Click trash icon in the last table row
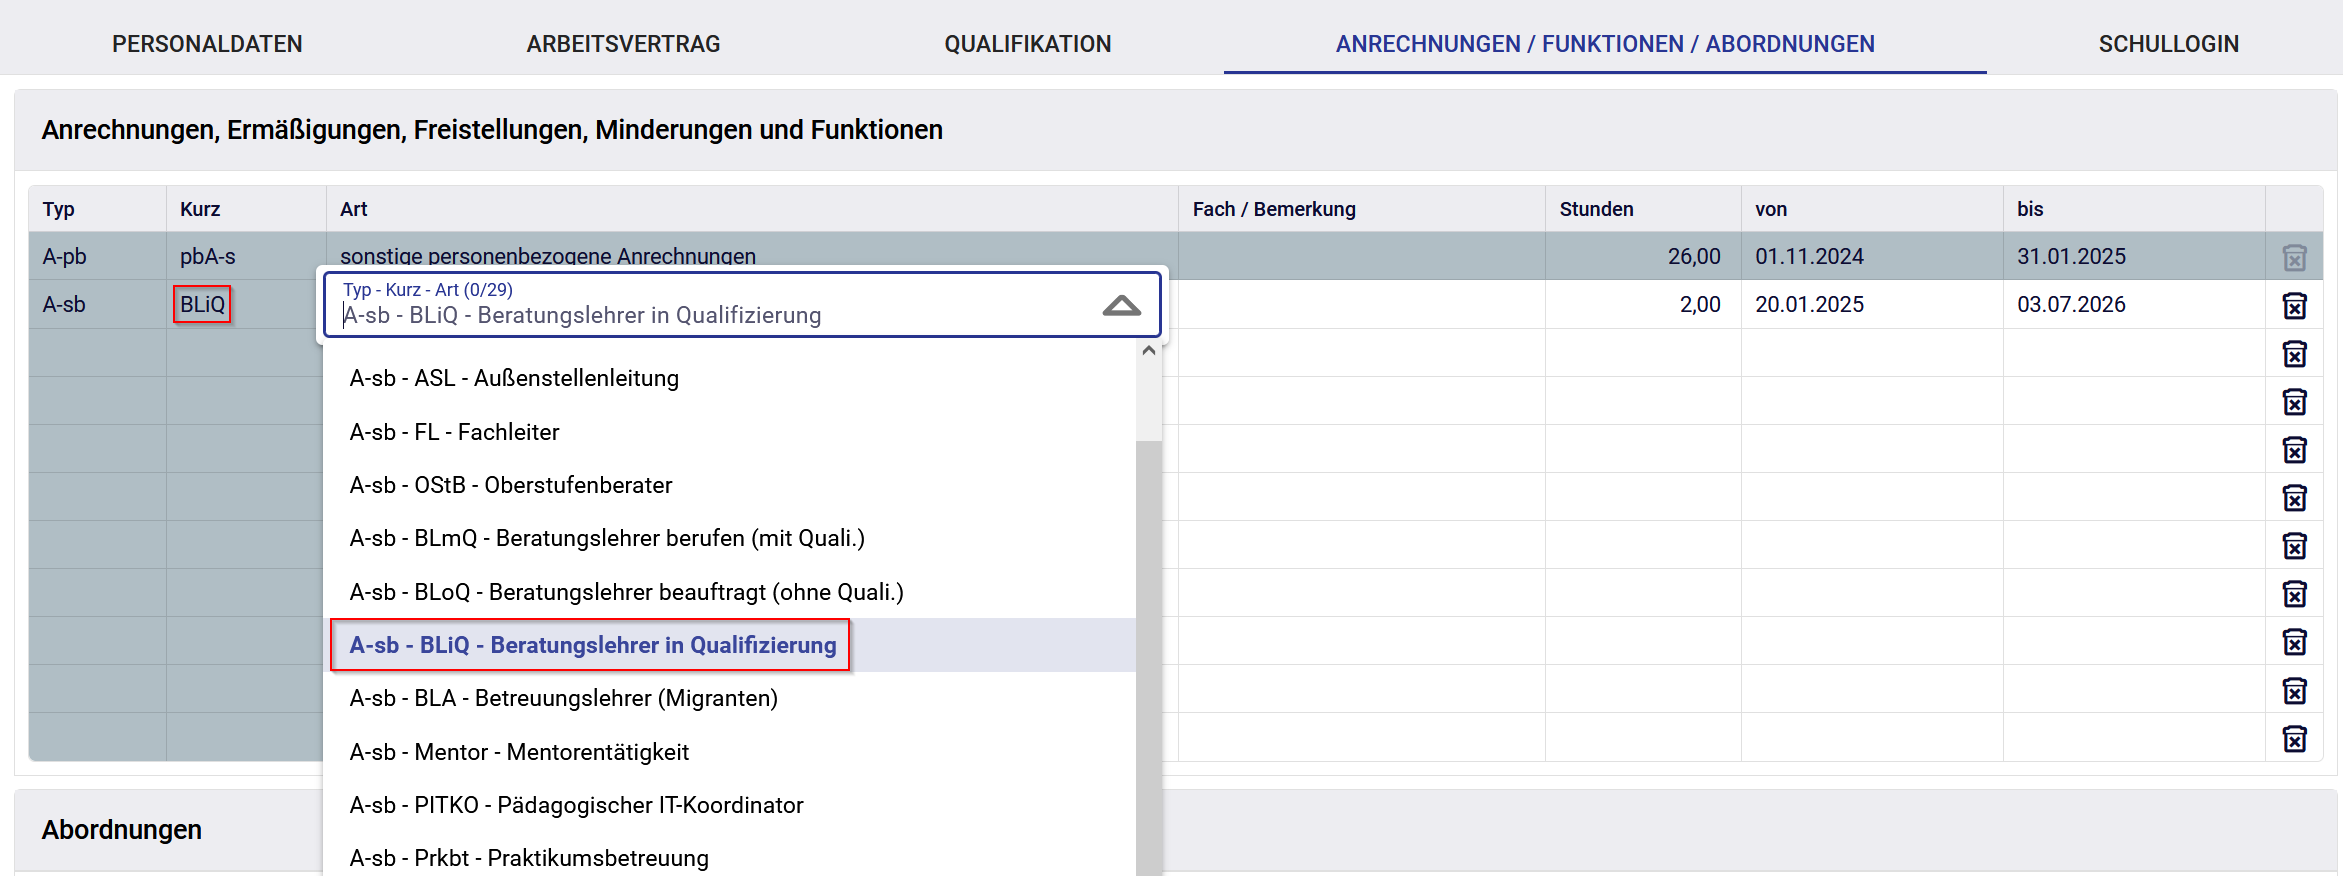2343x876 pixels. click(2294, 738)
